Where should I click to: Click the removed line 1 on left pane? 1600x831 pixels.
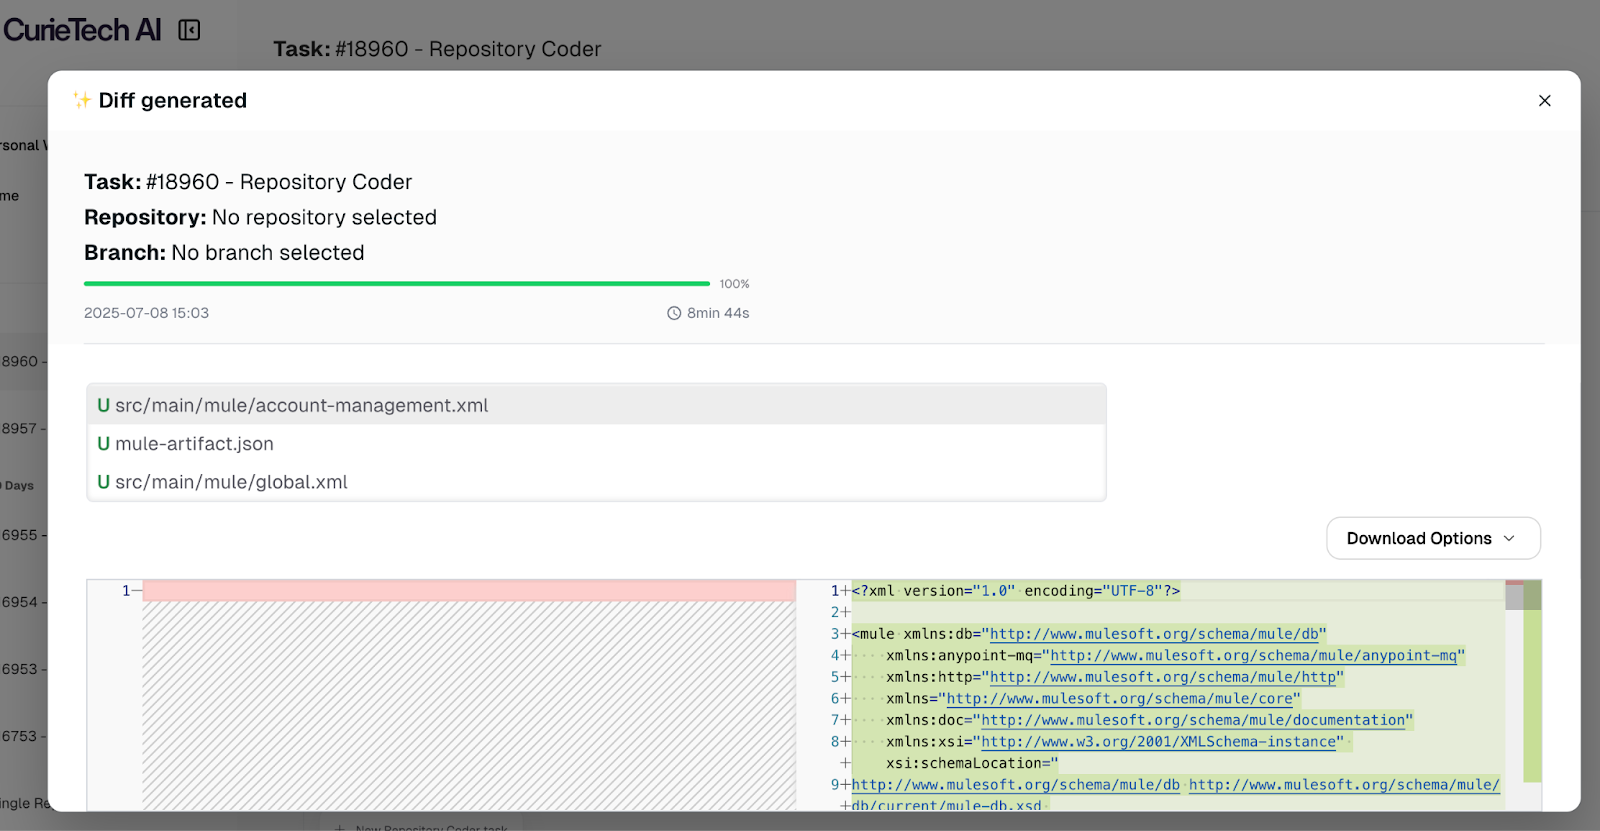tap(469, 591)
